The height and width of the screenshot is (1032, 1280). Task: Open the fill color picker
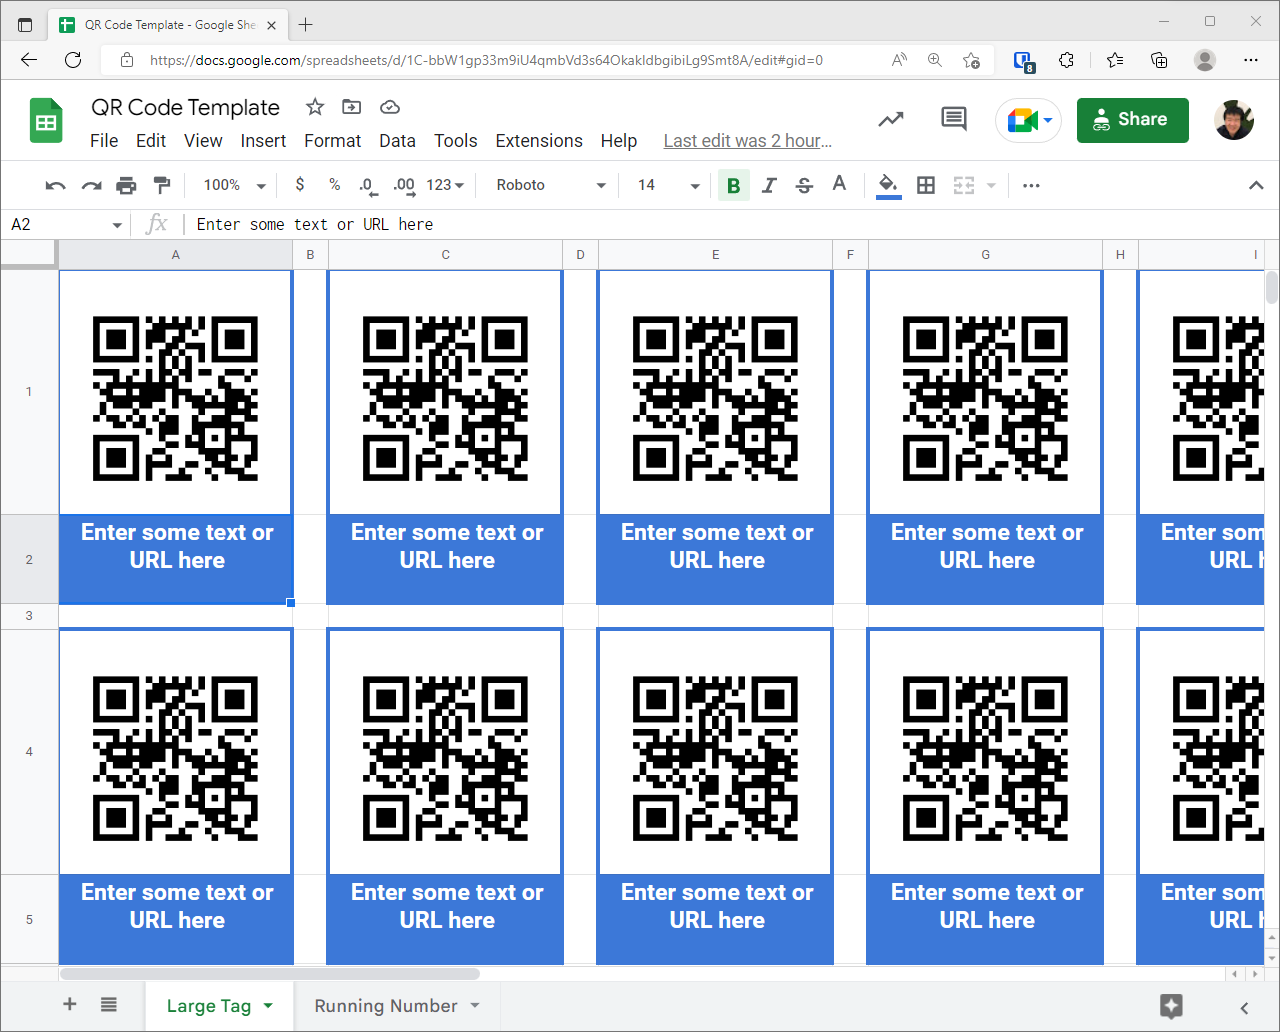(888, 185)
